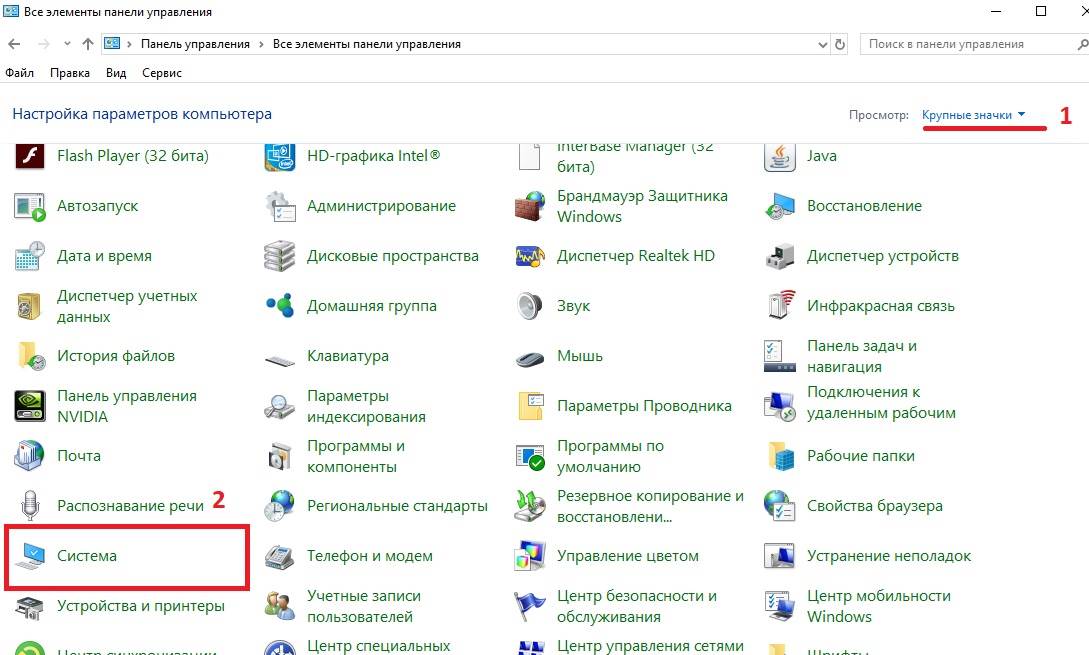The height and width of the screenshot is (655, 1089).
Task: Click the Домашняя группа icon
Action: pyautogui.click(x=280, y=306)
